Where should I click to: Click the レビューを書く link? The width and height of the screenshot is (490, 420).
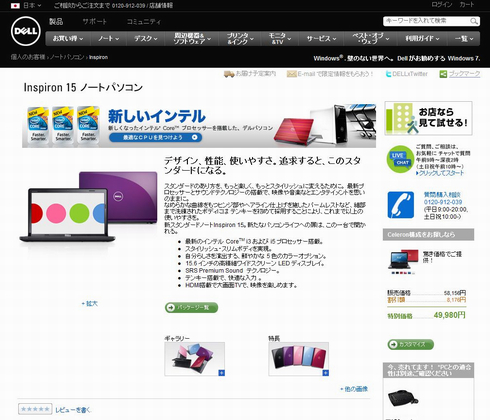tap(73, 410)
